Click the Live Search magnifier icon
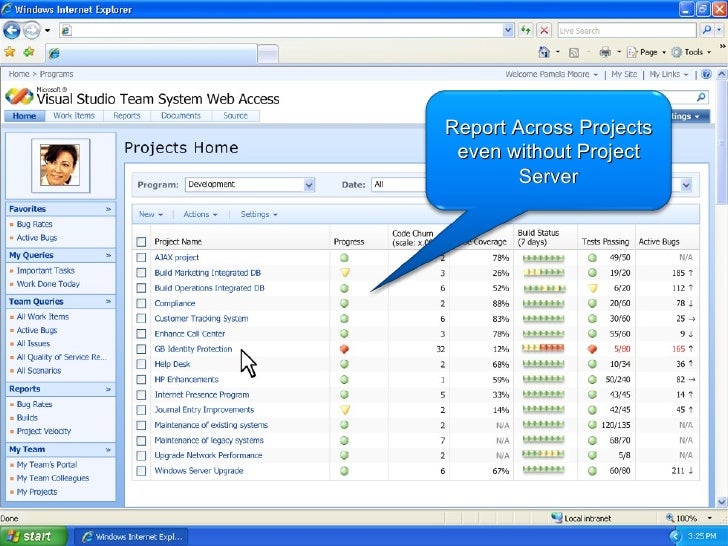 [x=707, y=30]
